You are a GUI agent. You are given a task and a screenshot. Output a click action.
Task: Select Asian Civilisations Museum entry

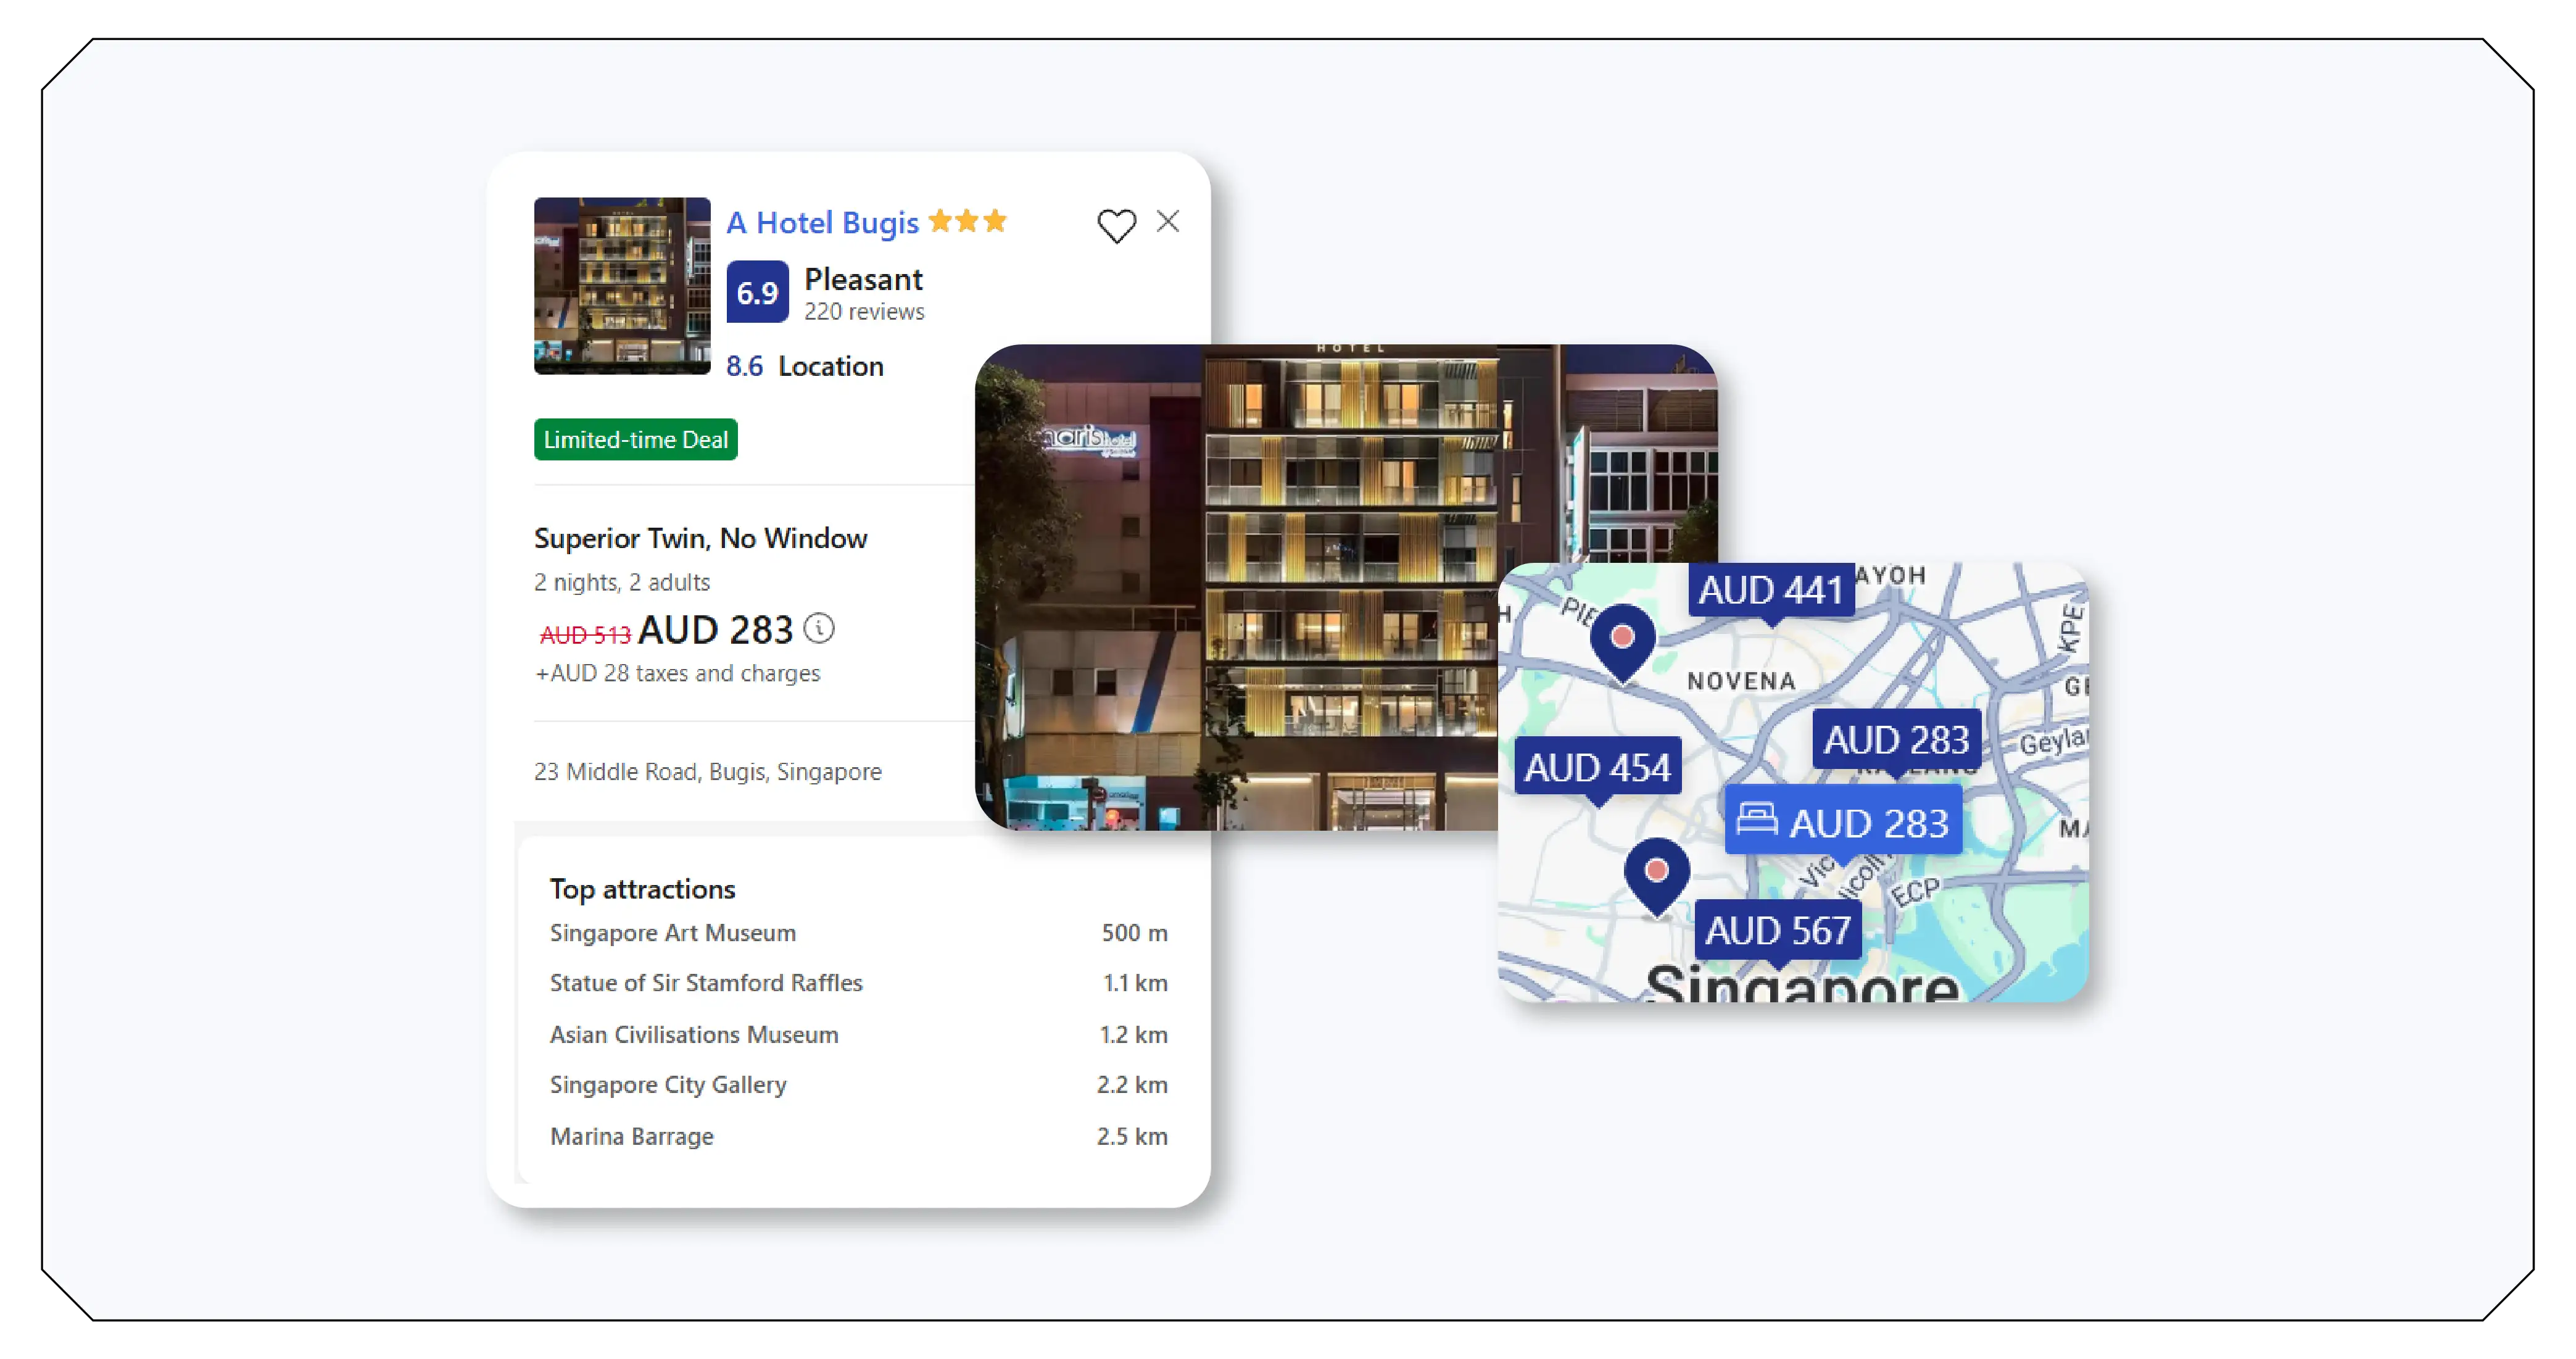[x=694, y=1035]
